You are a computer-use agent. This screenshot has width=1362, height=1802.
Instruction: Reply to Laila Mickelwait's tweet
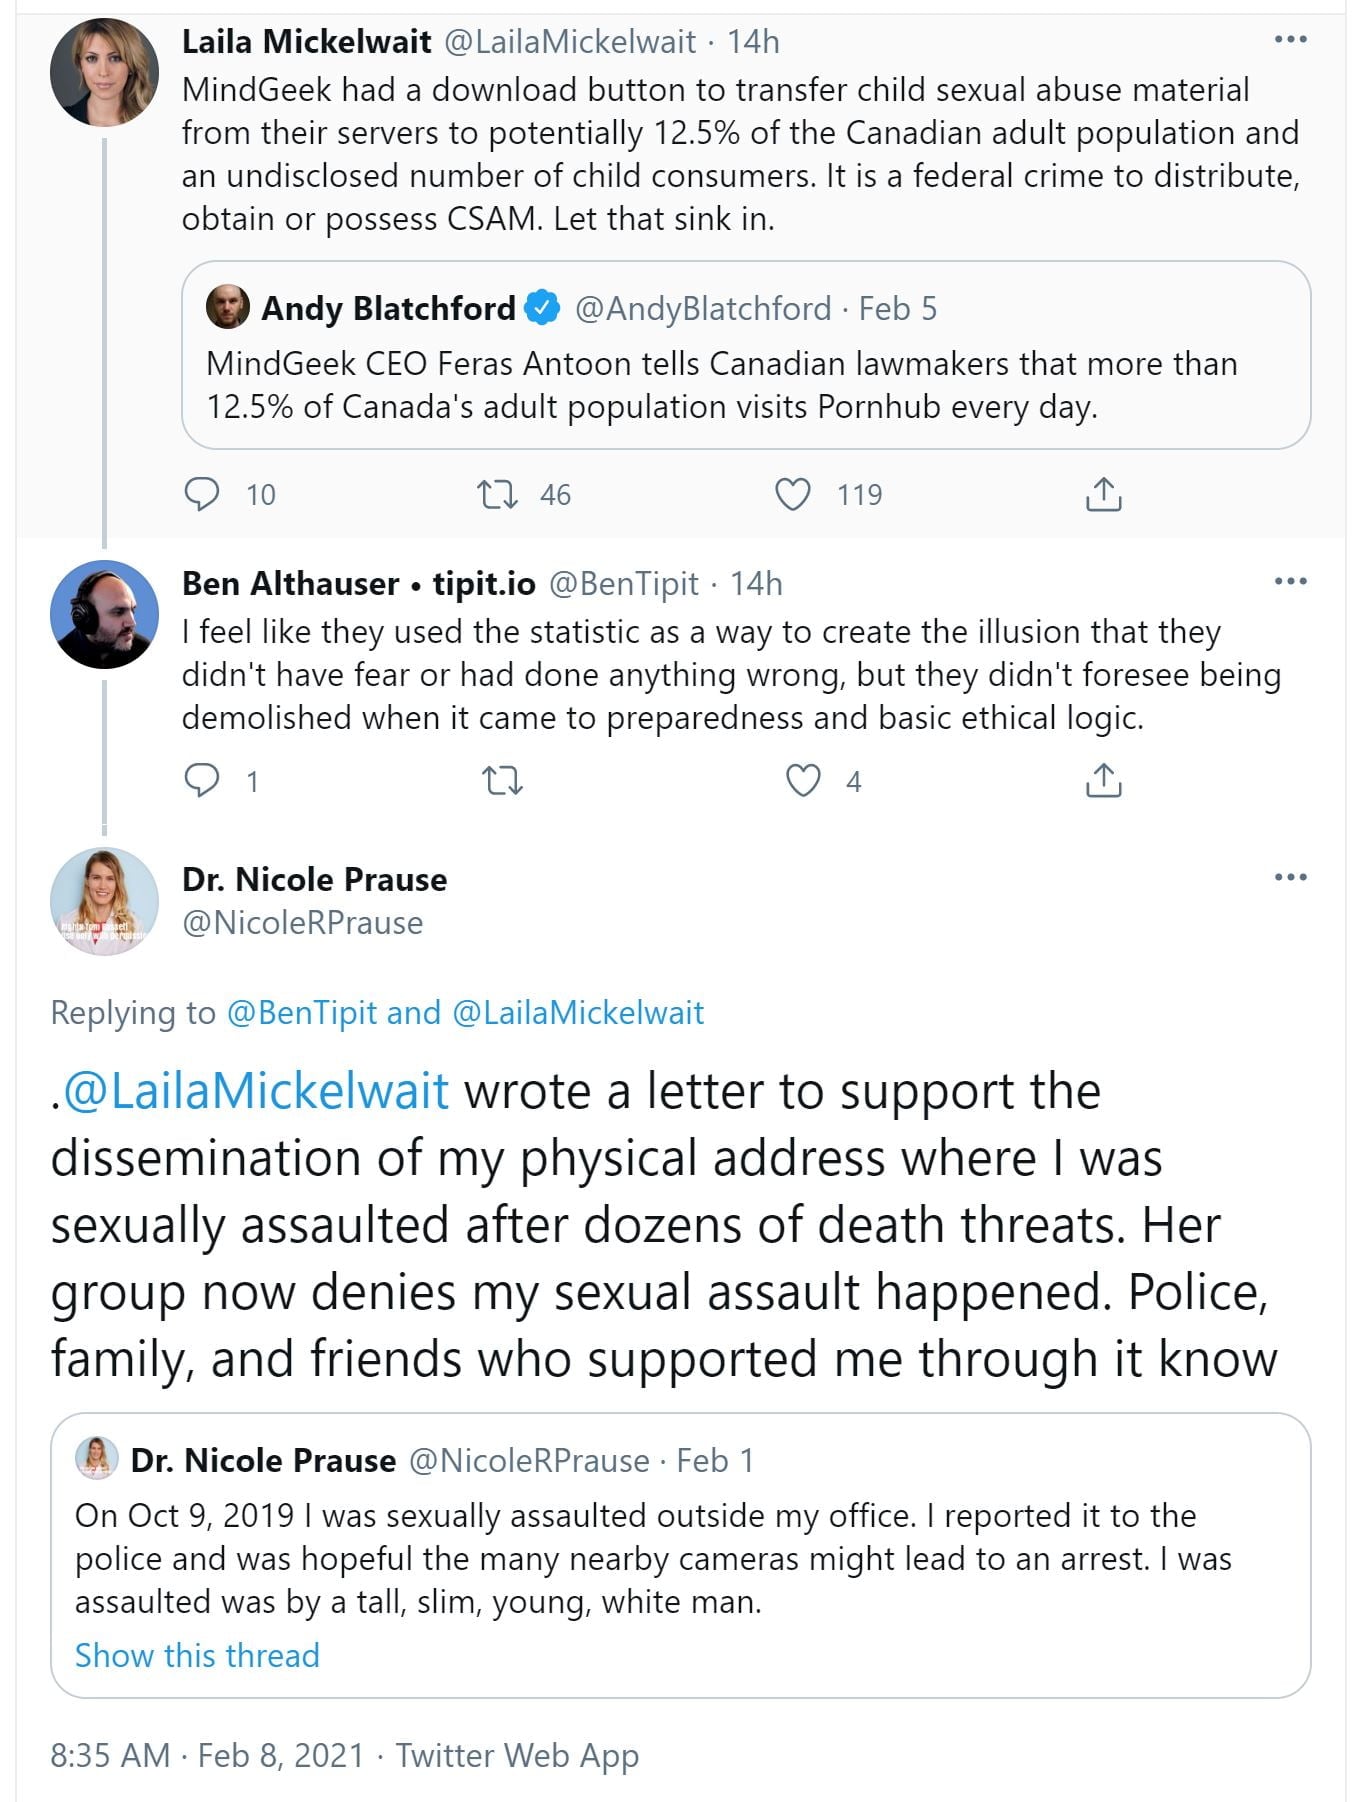click(x=203, y=494)
